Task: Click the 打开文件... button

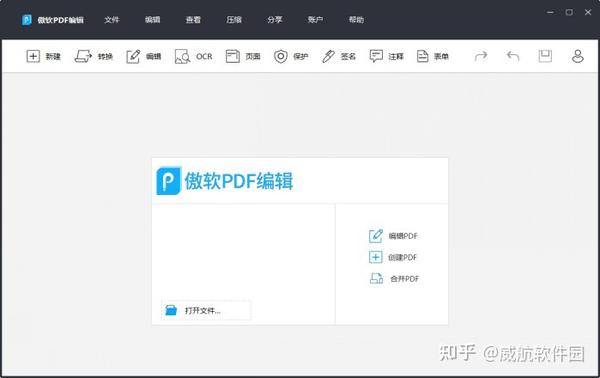Action: (206, 310)
